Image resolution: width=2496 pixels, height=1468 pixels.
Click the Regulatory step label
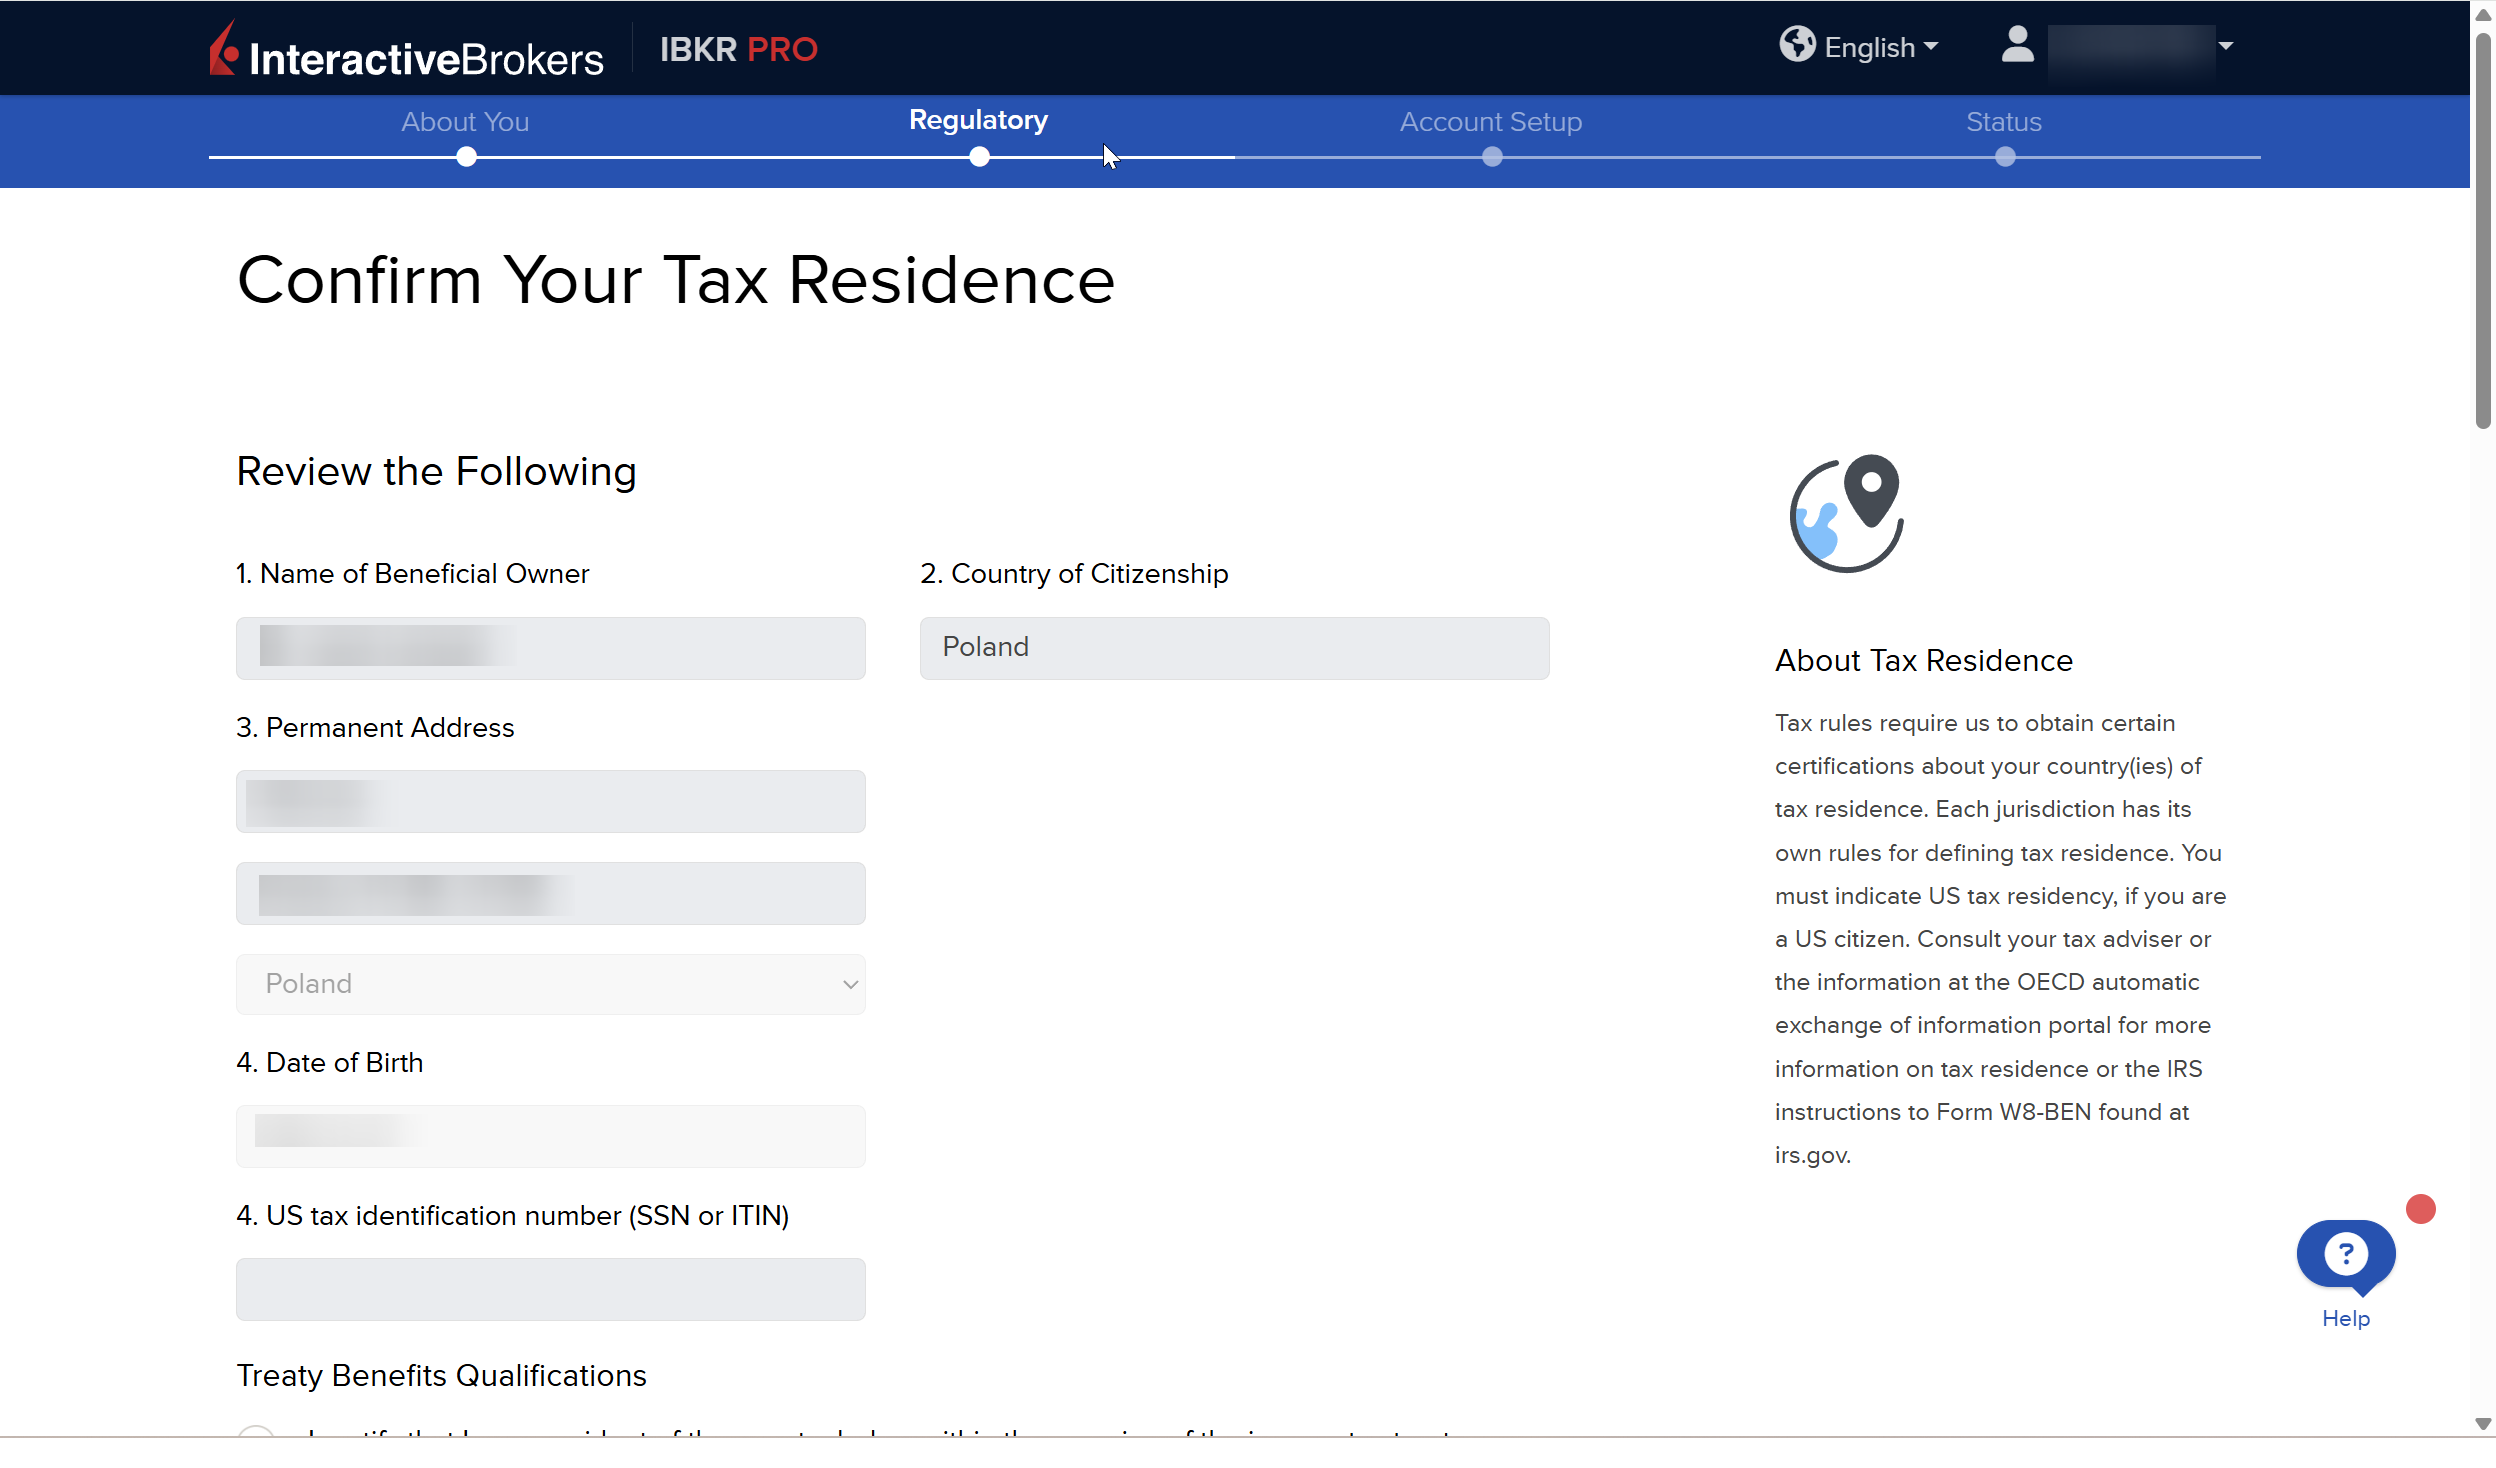(978, 120)
